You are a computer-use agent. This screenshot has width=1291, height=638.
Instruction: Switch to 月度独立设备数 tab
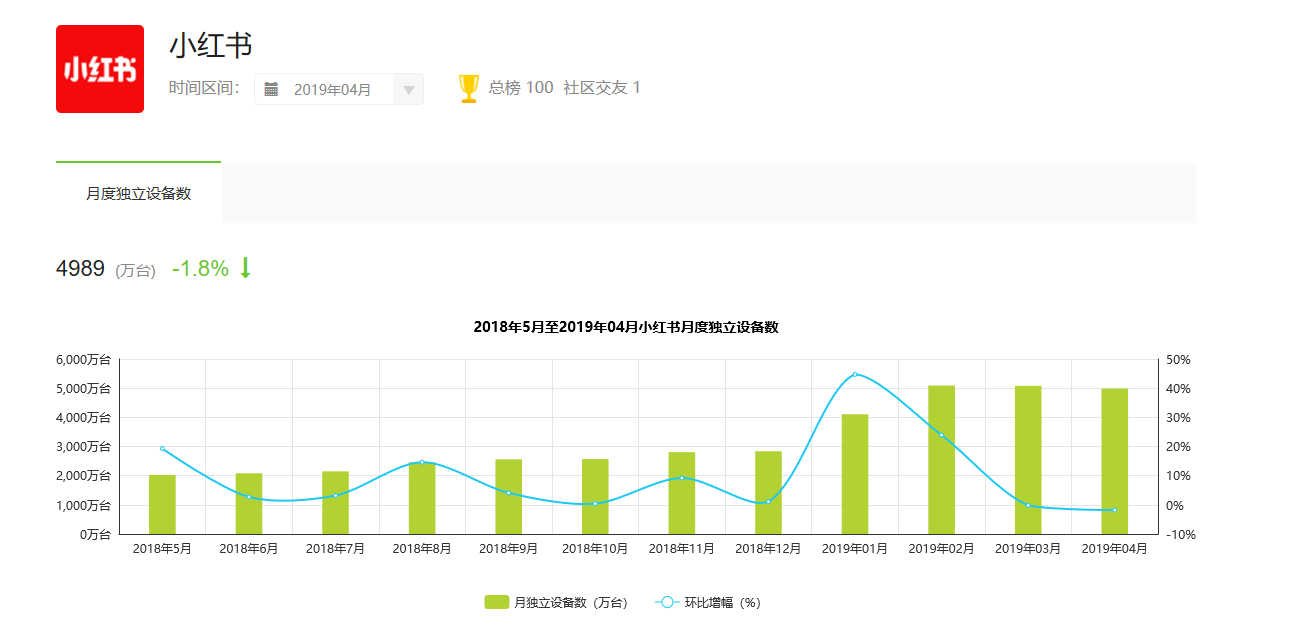tap(138, 194)
